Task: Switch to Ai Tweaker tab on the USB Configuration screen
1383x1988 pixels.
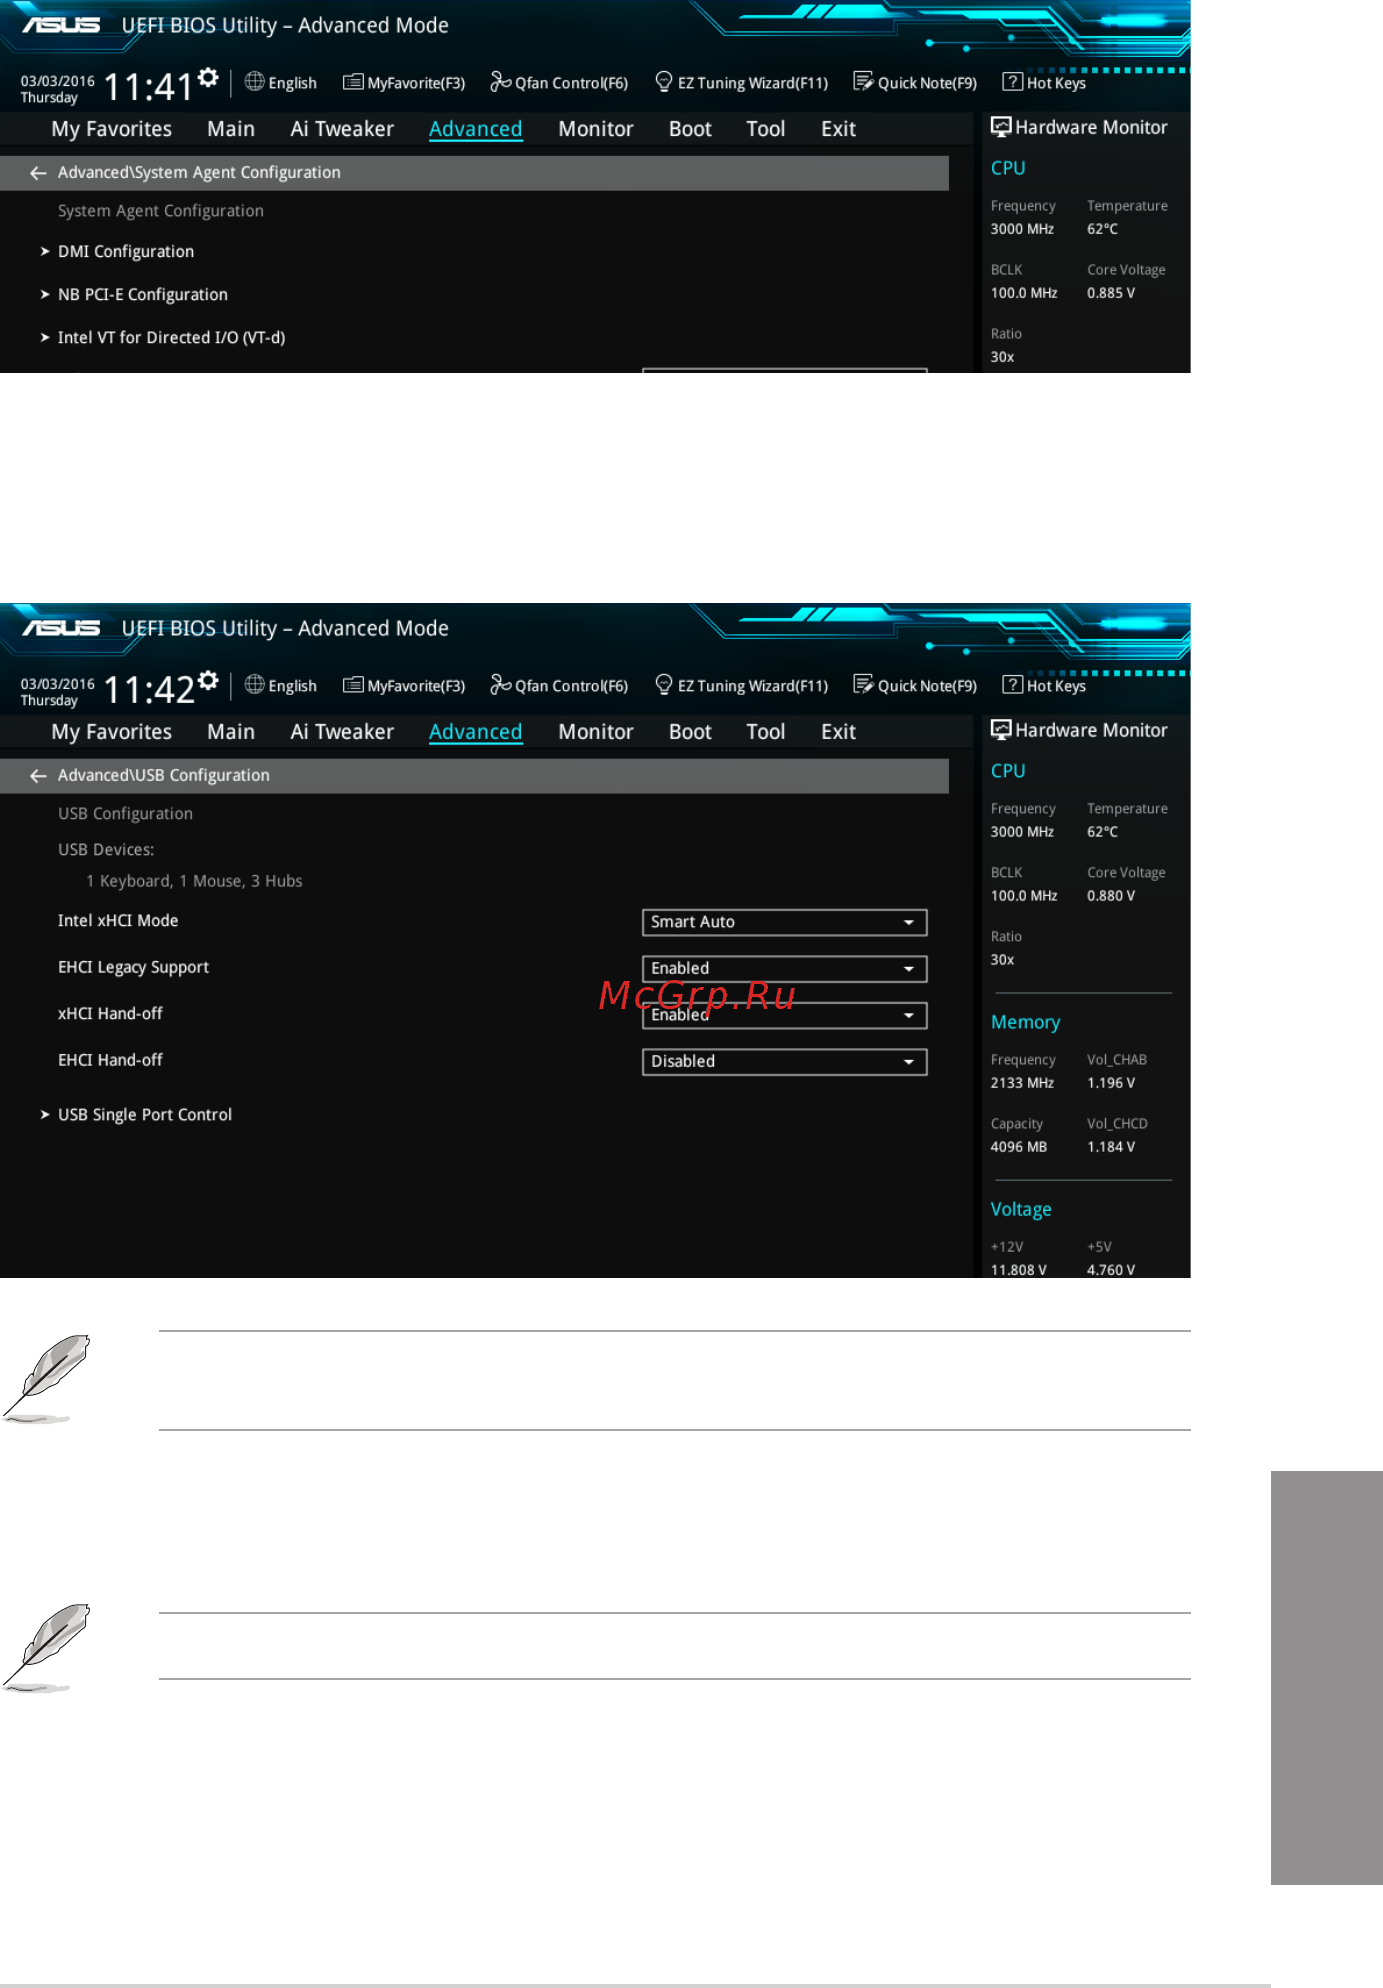Action: coord(342,732)
